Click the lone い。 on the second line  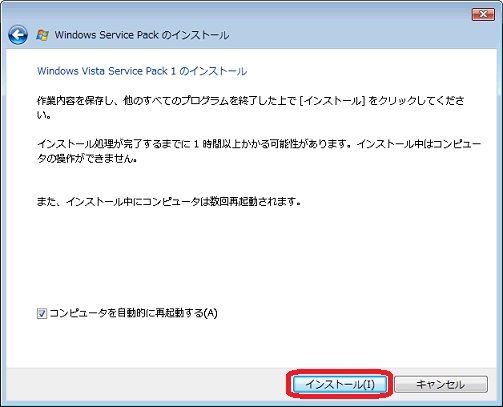[x=44, y=115]
